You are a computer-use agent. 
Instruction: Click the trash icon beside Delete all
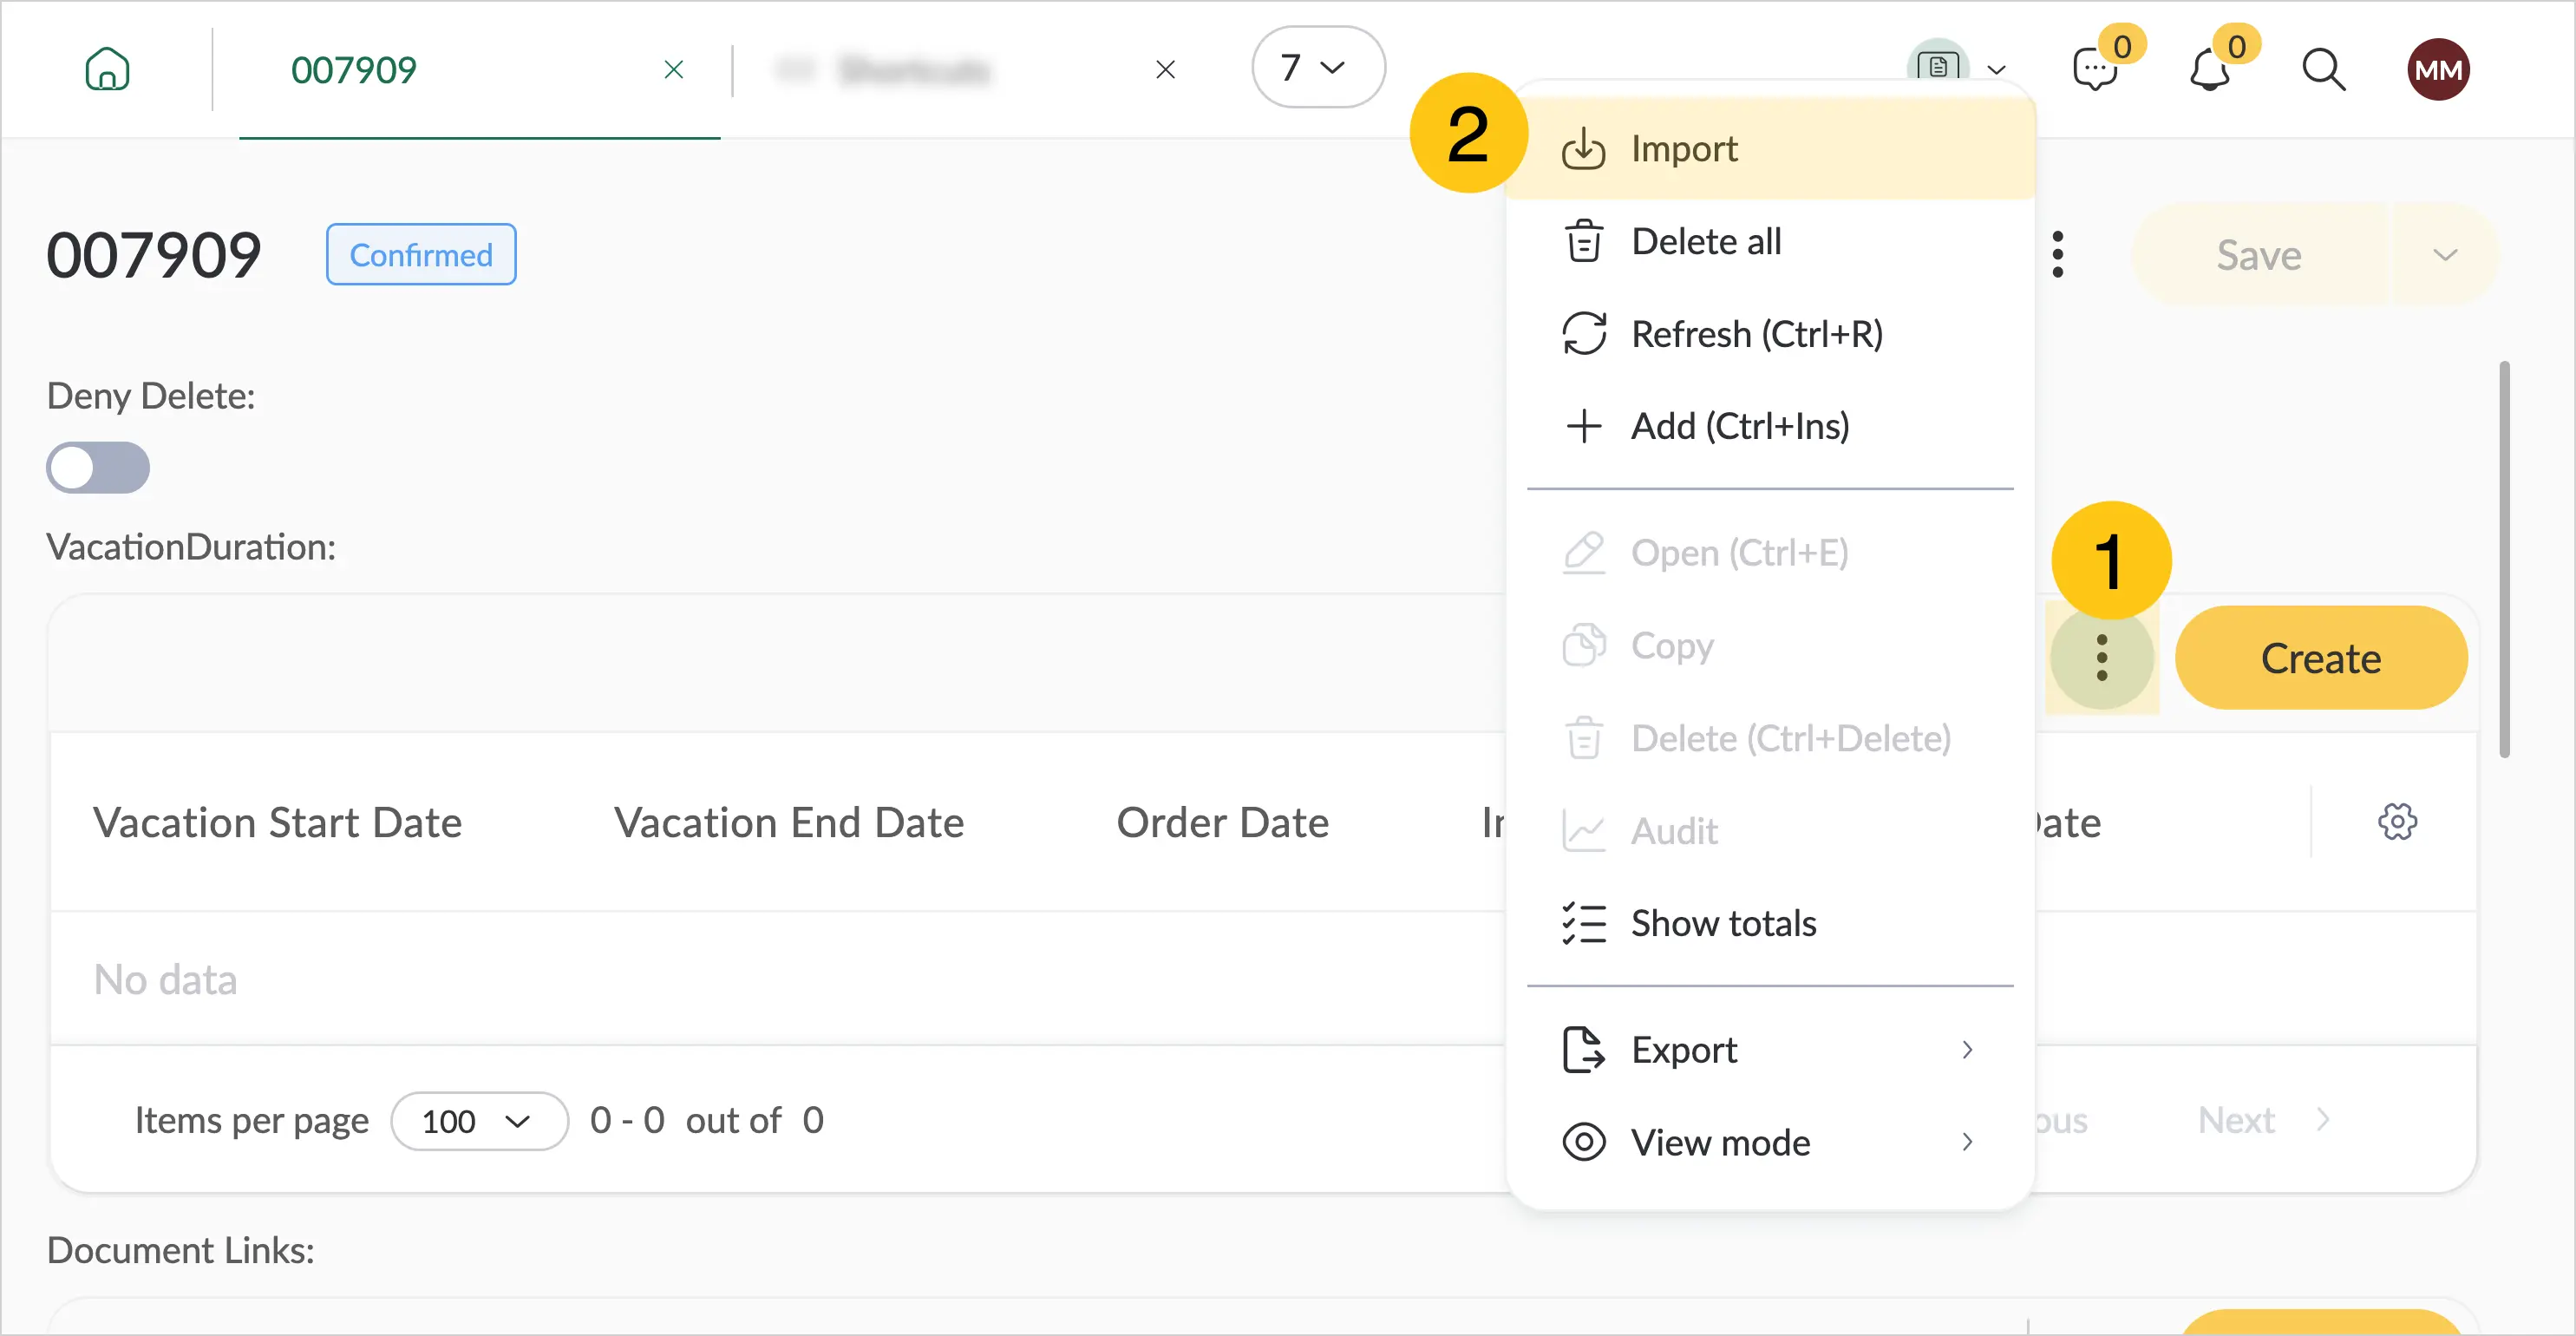(1583, 241)
